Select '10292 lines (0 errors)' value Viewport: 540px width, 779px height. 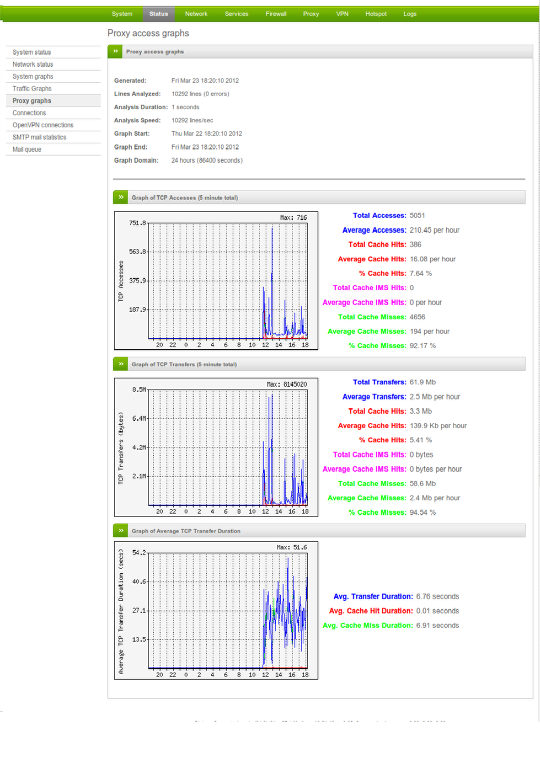pyautogui.click(x=200, y=94)
